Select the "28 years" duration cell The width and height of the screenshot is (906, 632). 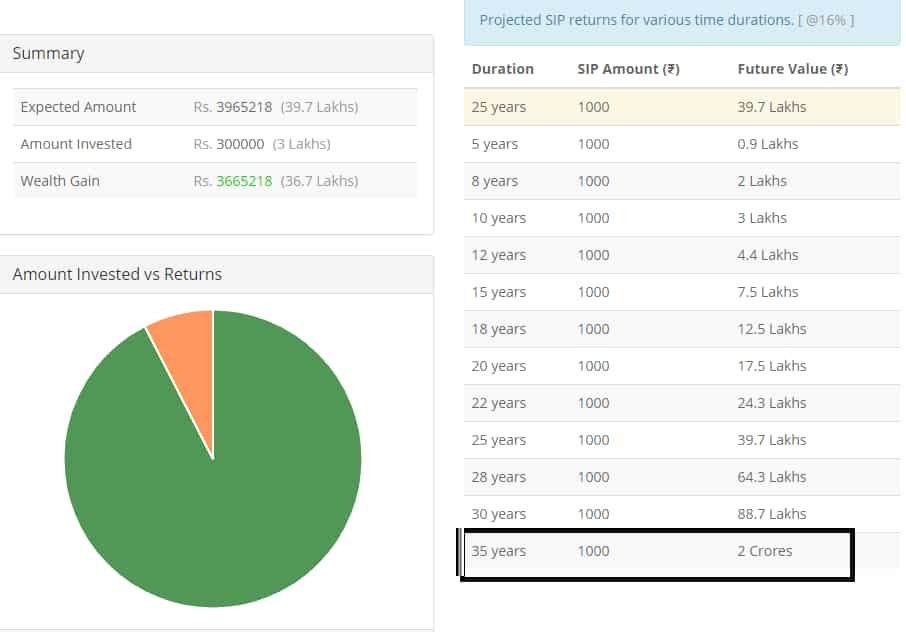point(499,477)
